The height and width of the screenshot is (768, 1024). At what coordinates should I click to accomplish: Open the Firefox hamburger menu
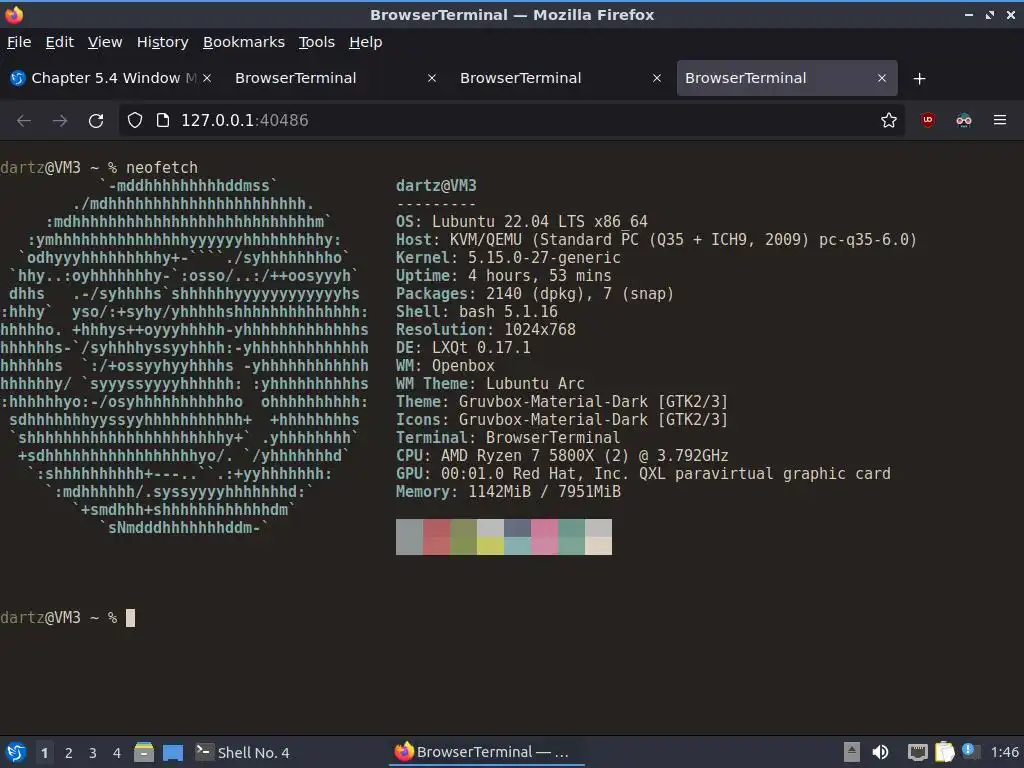[999, 120]
